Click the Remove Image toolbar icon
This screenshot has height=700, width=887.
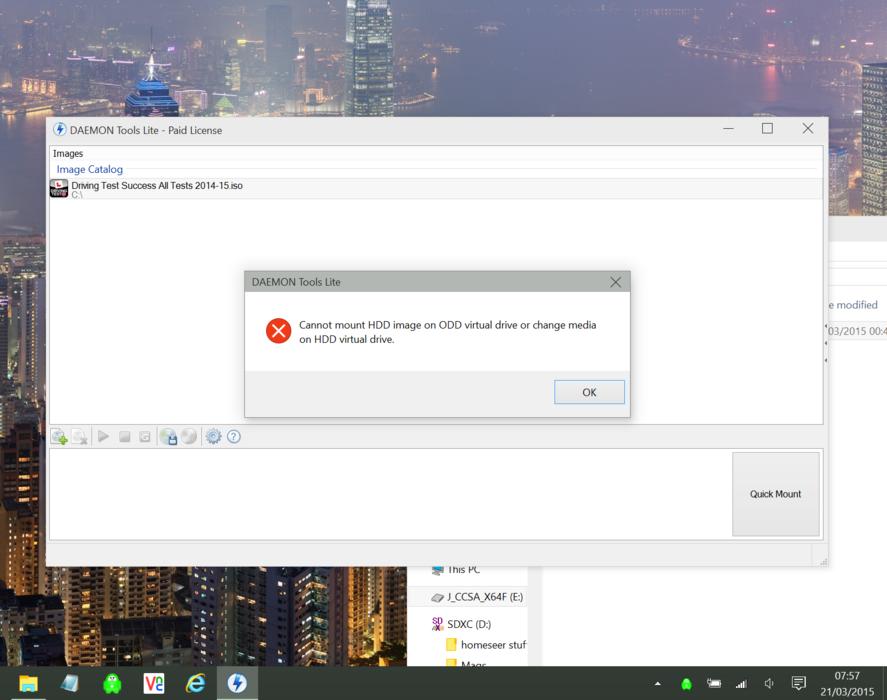click(80, 437)
